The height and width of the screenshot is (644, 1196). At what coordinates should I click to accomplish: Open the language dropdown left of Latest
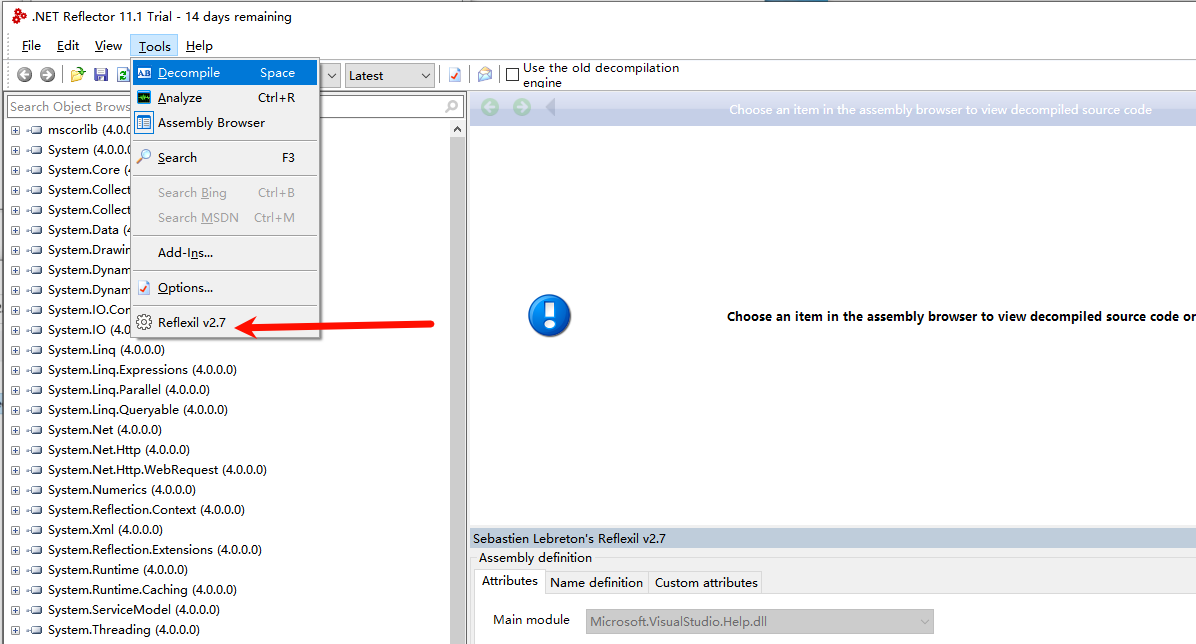pyautogui.click(x=333, y=76)
